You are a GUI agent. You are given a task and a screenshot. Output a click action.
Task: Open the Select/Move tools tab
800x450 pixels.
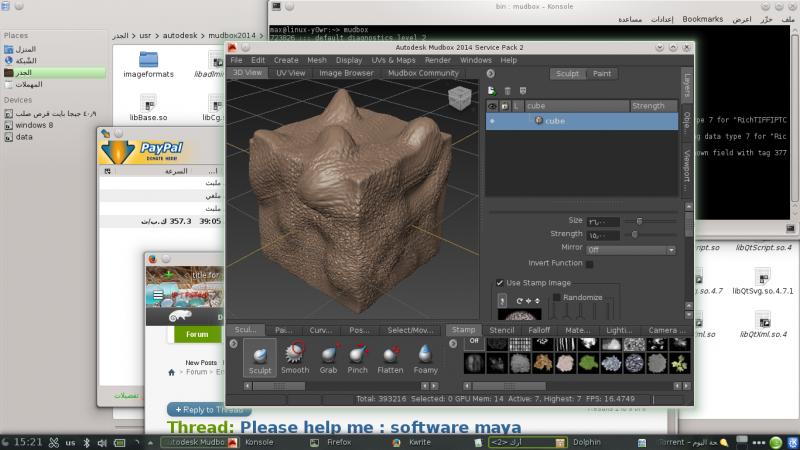click(x=410, y=330)
